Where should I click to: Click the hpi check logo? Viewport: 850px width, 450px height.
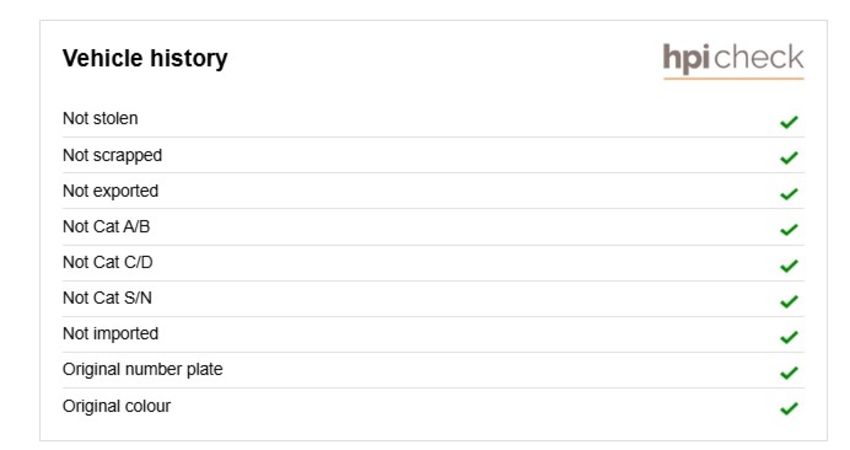pos(733,60)
